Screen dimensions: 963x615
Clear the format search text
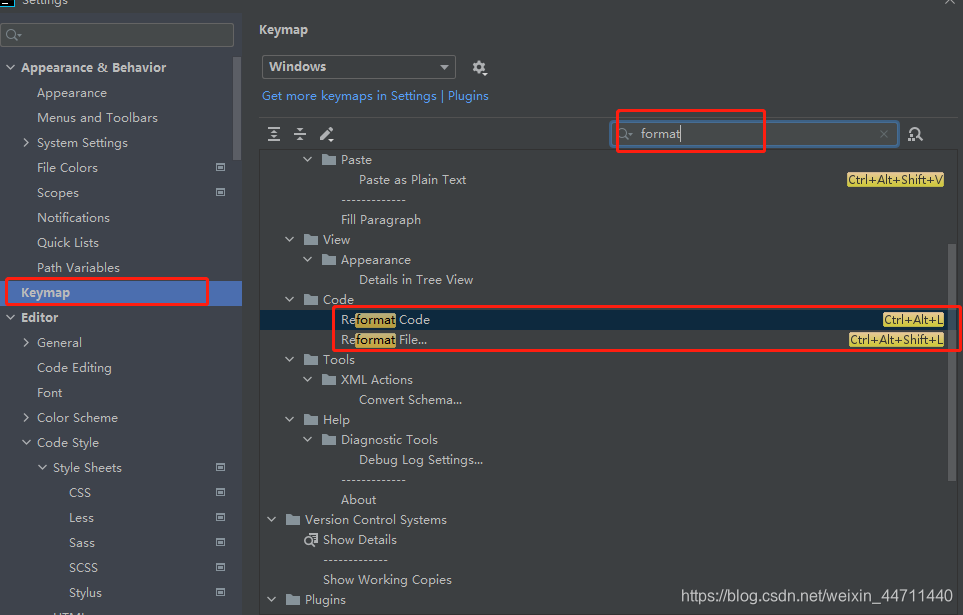coord(884,134)
